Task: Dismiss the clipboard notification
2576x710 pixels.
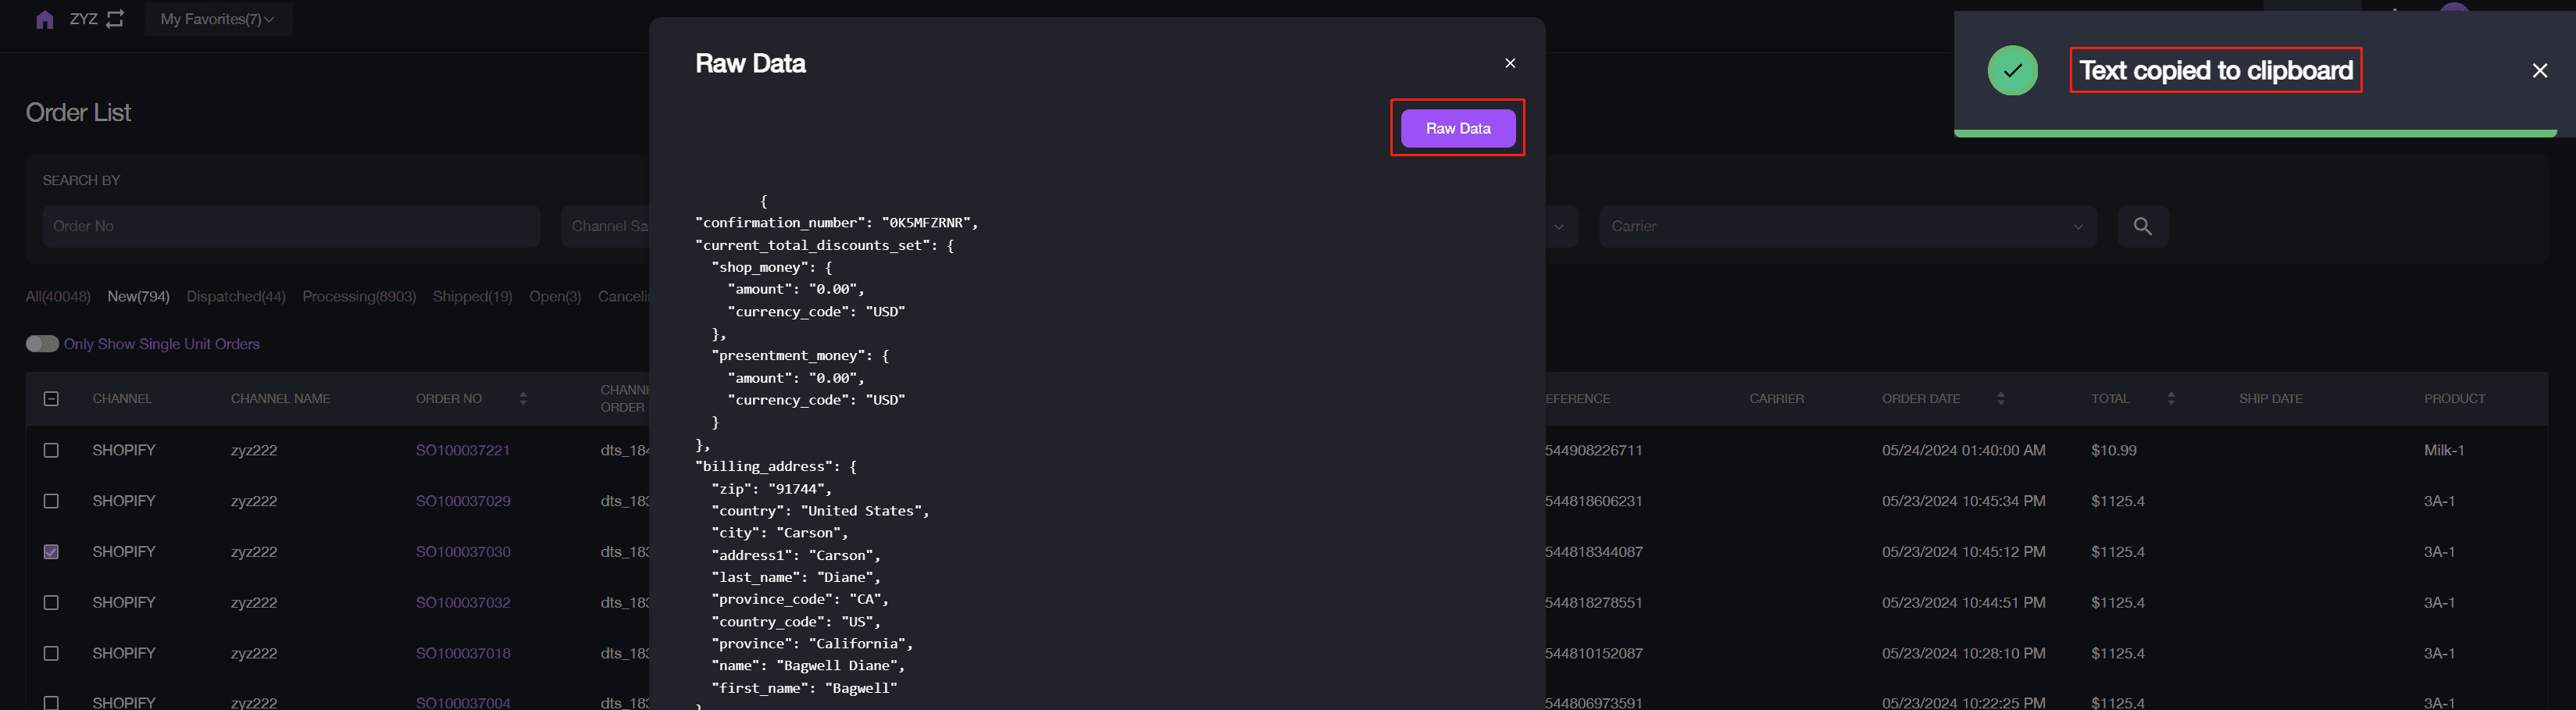Action: (2539, 70)
